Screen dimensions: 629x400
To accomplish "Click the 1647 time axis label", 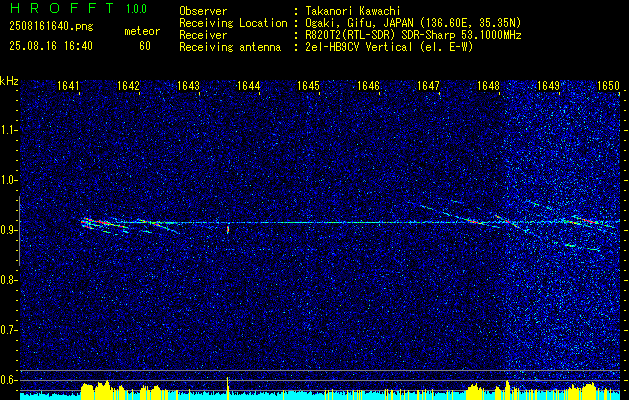I will tap(428, 86).
